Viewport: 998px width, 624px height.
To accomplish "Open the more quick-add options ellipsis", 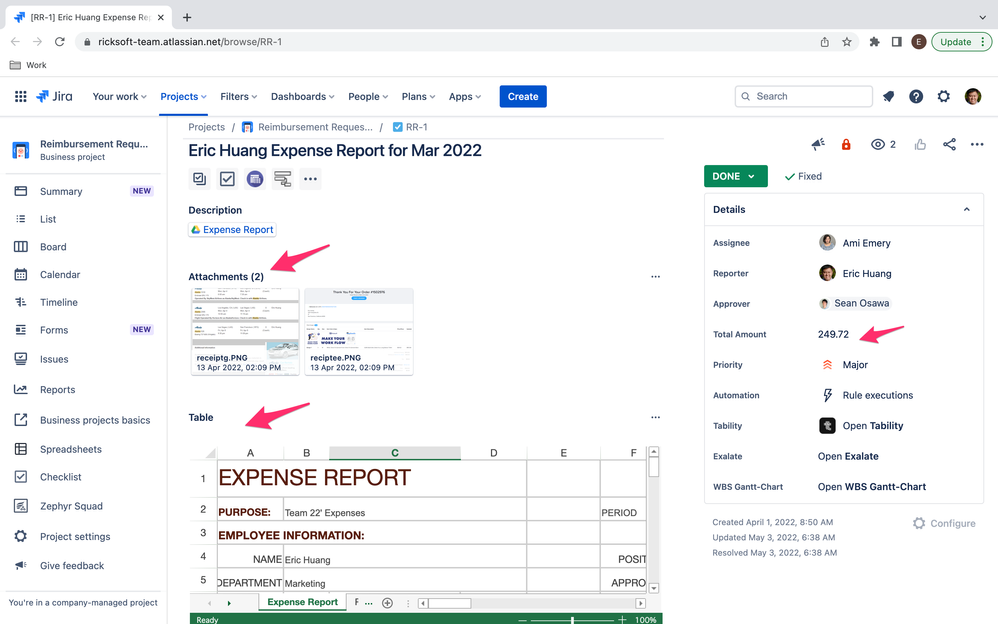I will (x=310, y=179).
